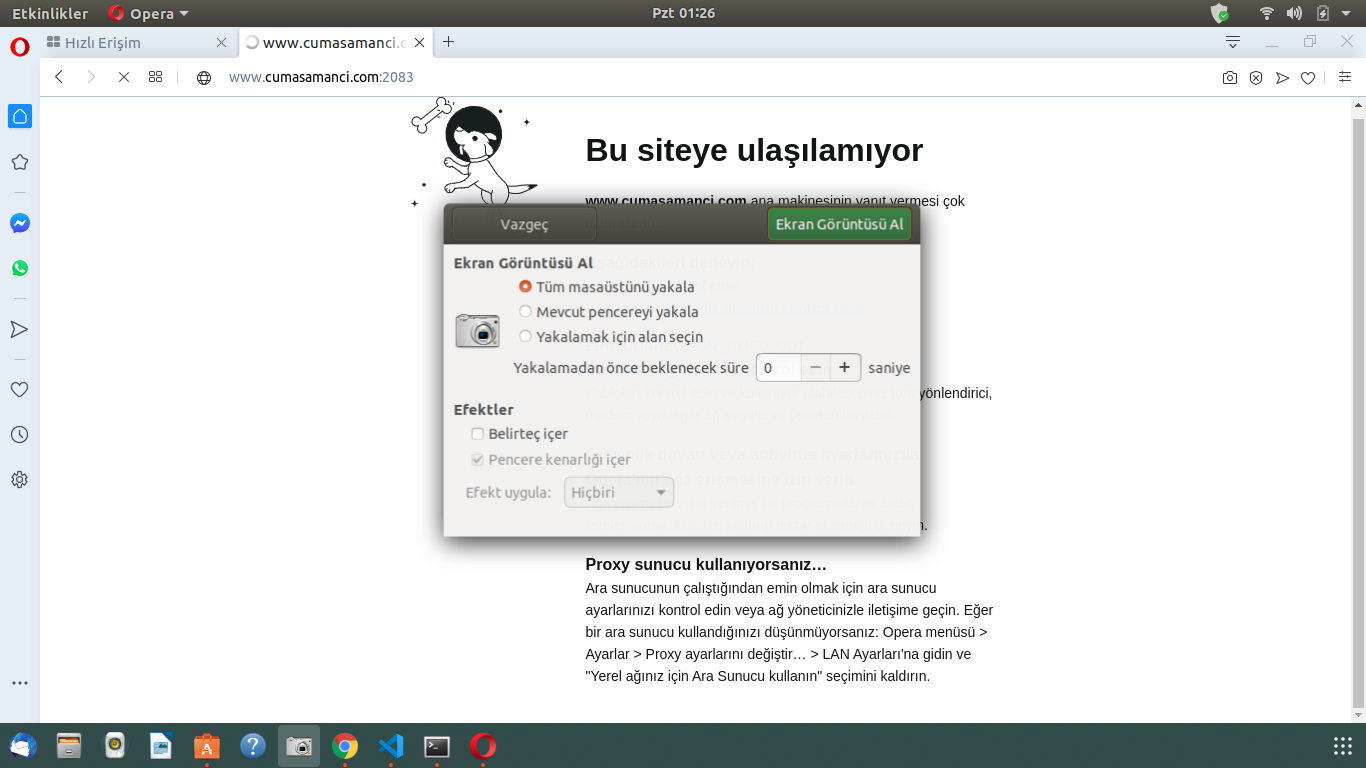Open My Flow arrow in the Opera sidebar
This screenshot has height=768, width=1366.
pyautogui.click(x=20, y=329)
